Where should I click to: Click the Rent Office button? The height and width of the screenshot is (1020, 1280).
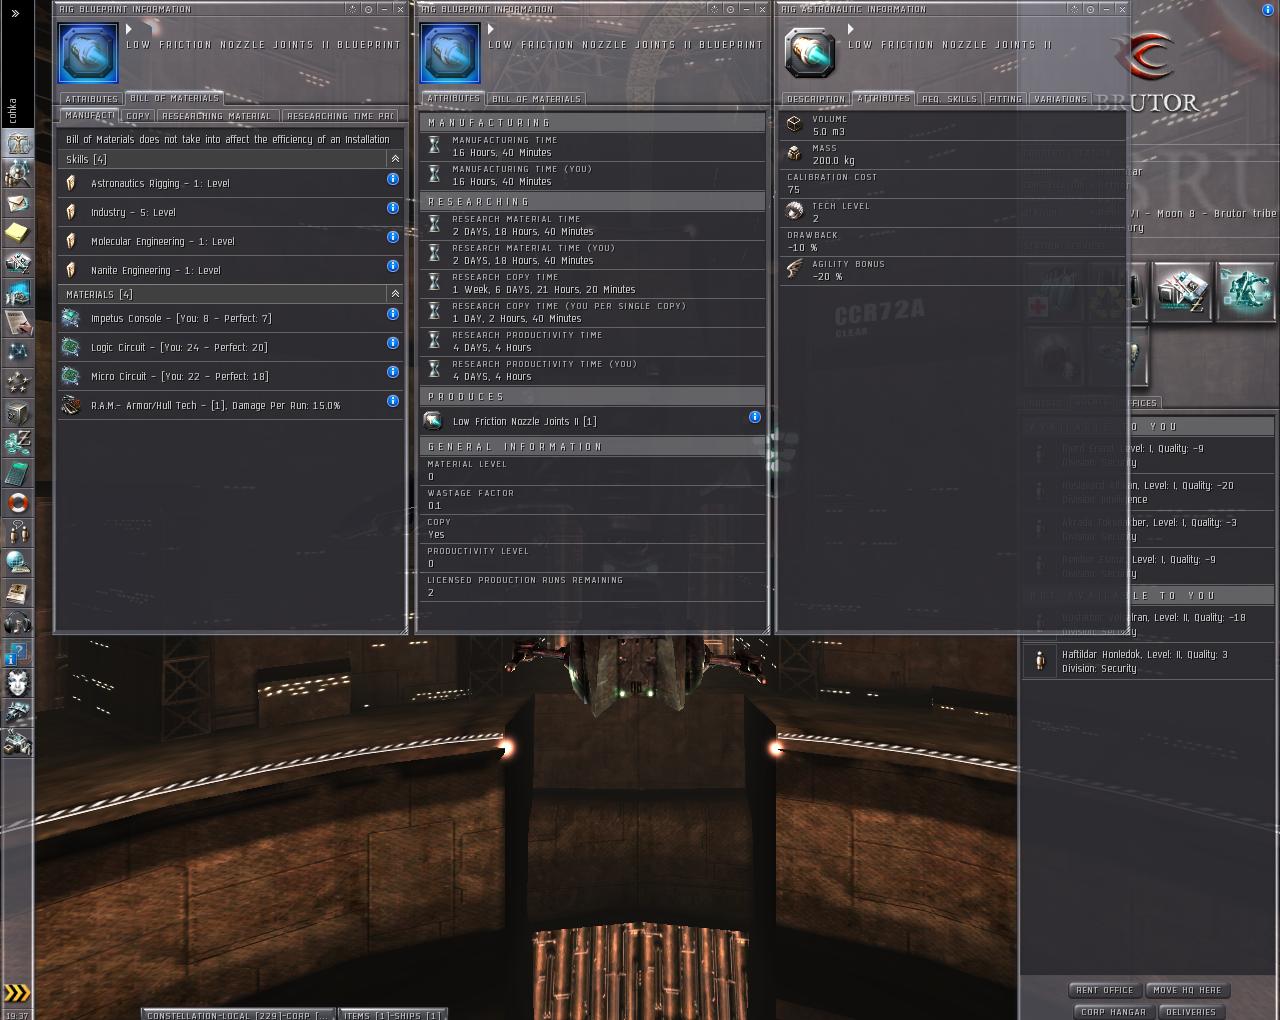tap(1105, 990)
